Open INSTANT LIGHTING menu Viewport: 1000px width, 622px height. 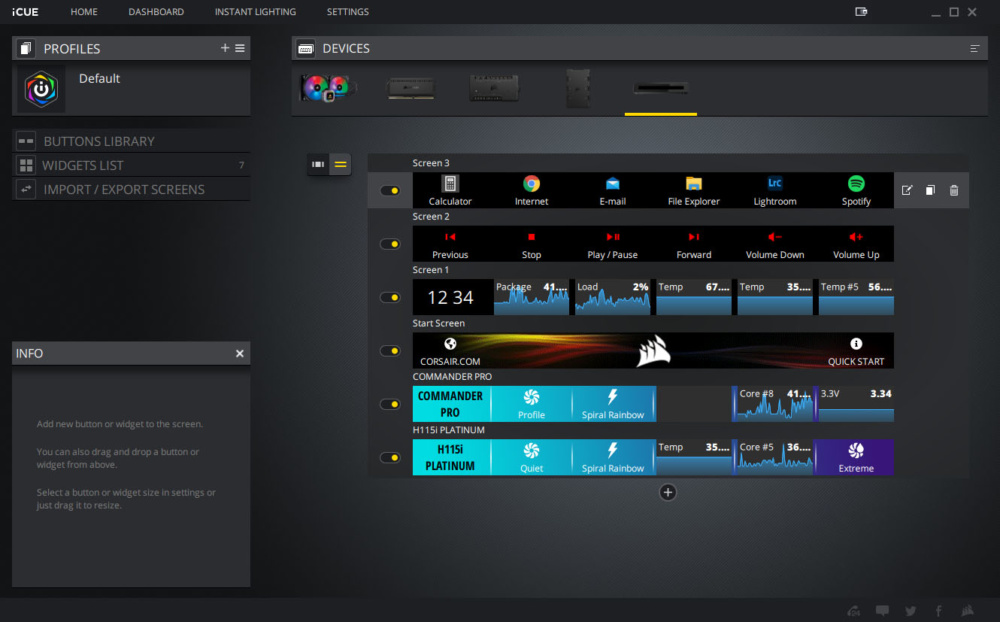(x=255, y=11)
